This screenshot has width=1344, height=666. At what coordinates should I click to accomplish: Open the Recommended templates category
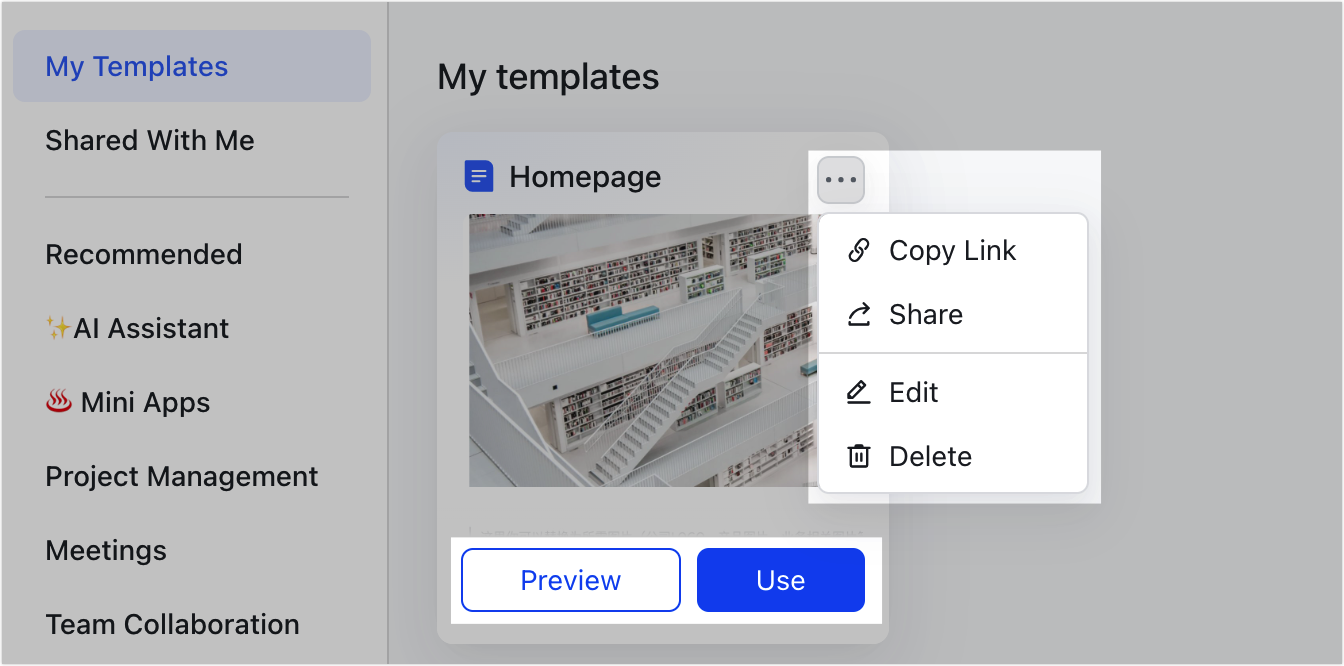point(143,254)
